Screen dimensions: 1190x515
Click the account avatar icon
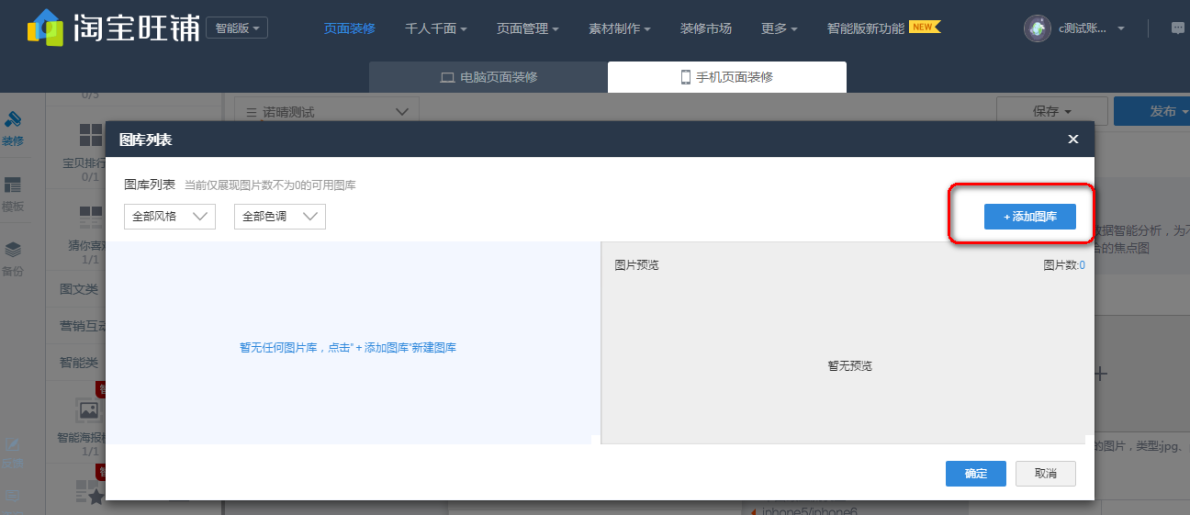pos(1037,28)
